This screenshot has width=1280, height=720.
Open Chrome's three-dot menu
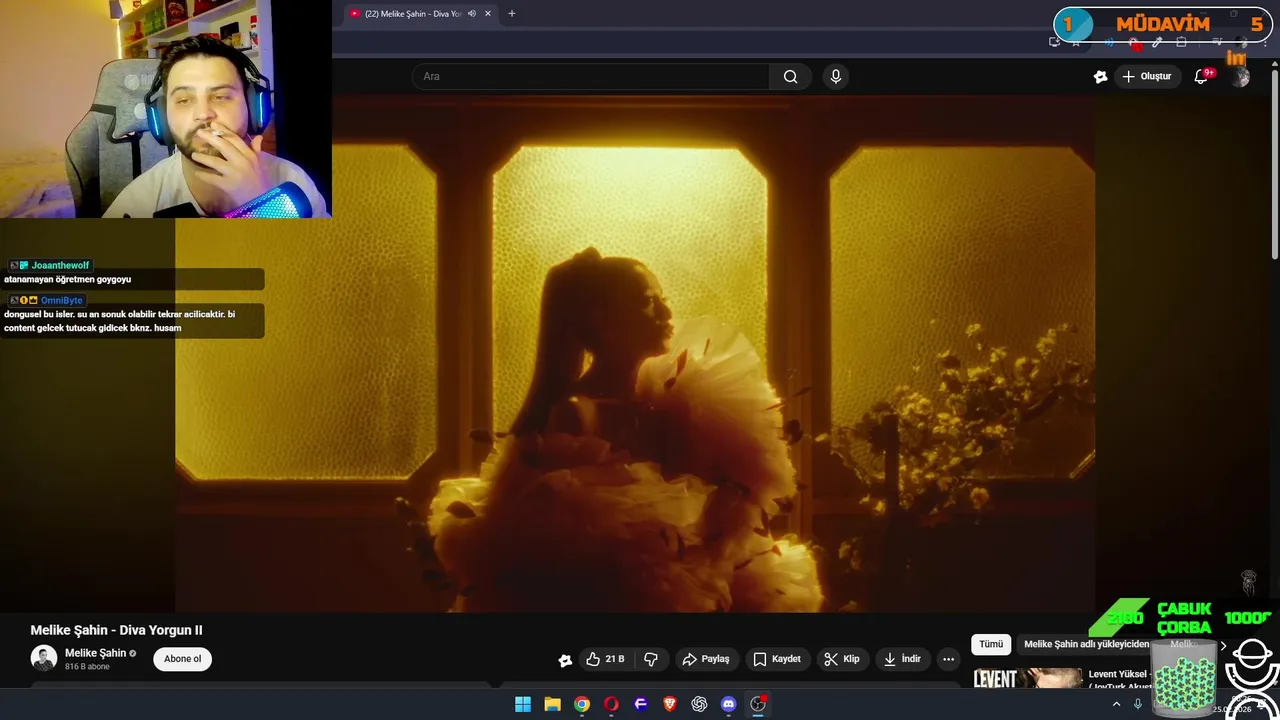(1265, 43)
